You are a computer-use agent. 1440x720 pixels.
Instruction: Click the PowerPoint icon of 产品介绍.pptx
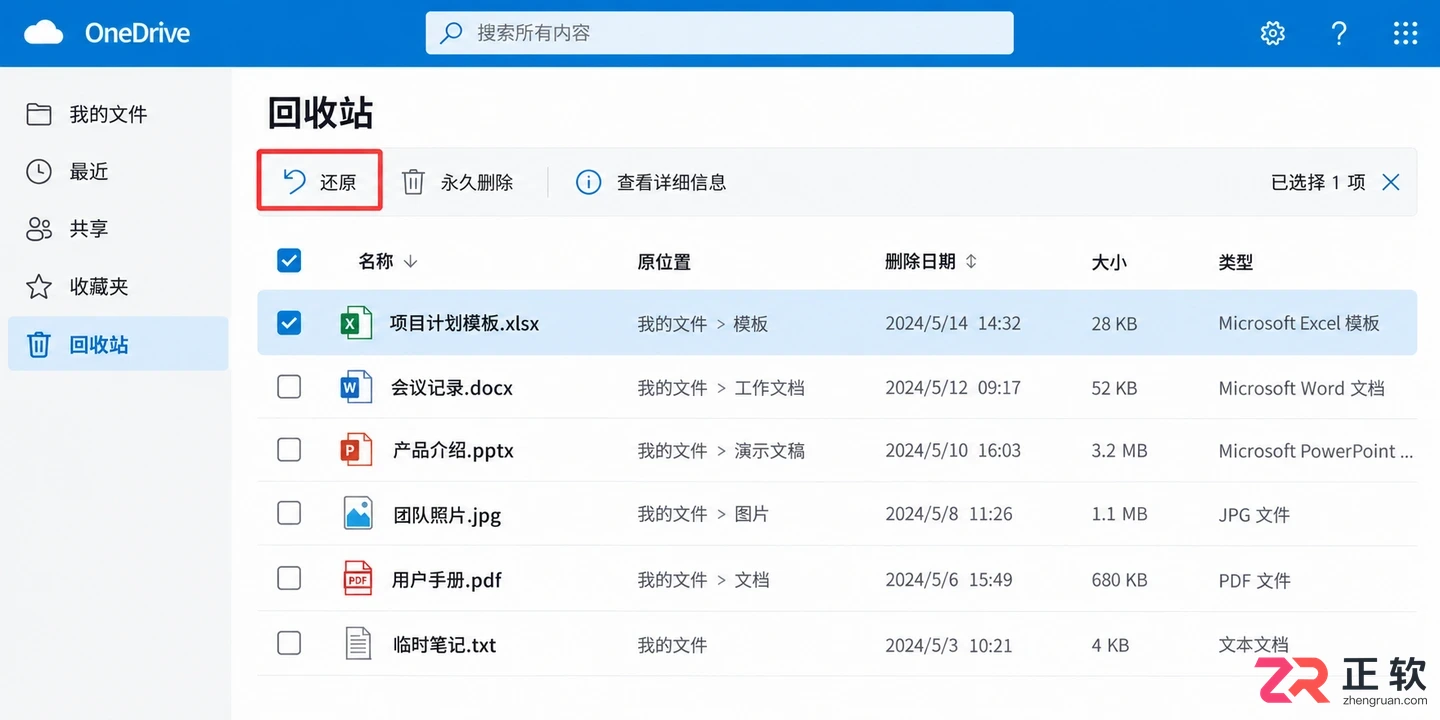(356, 450)
